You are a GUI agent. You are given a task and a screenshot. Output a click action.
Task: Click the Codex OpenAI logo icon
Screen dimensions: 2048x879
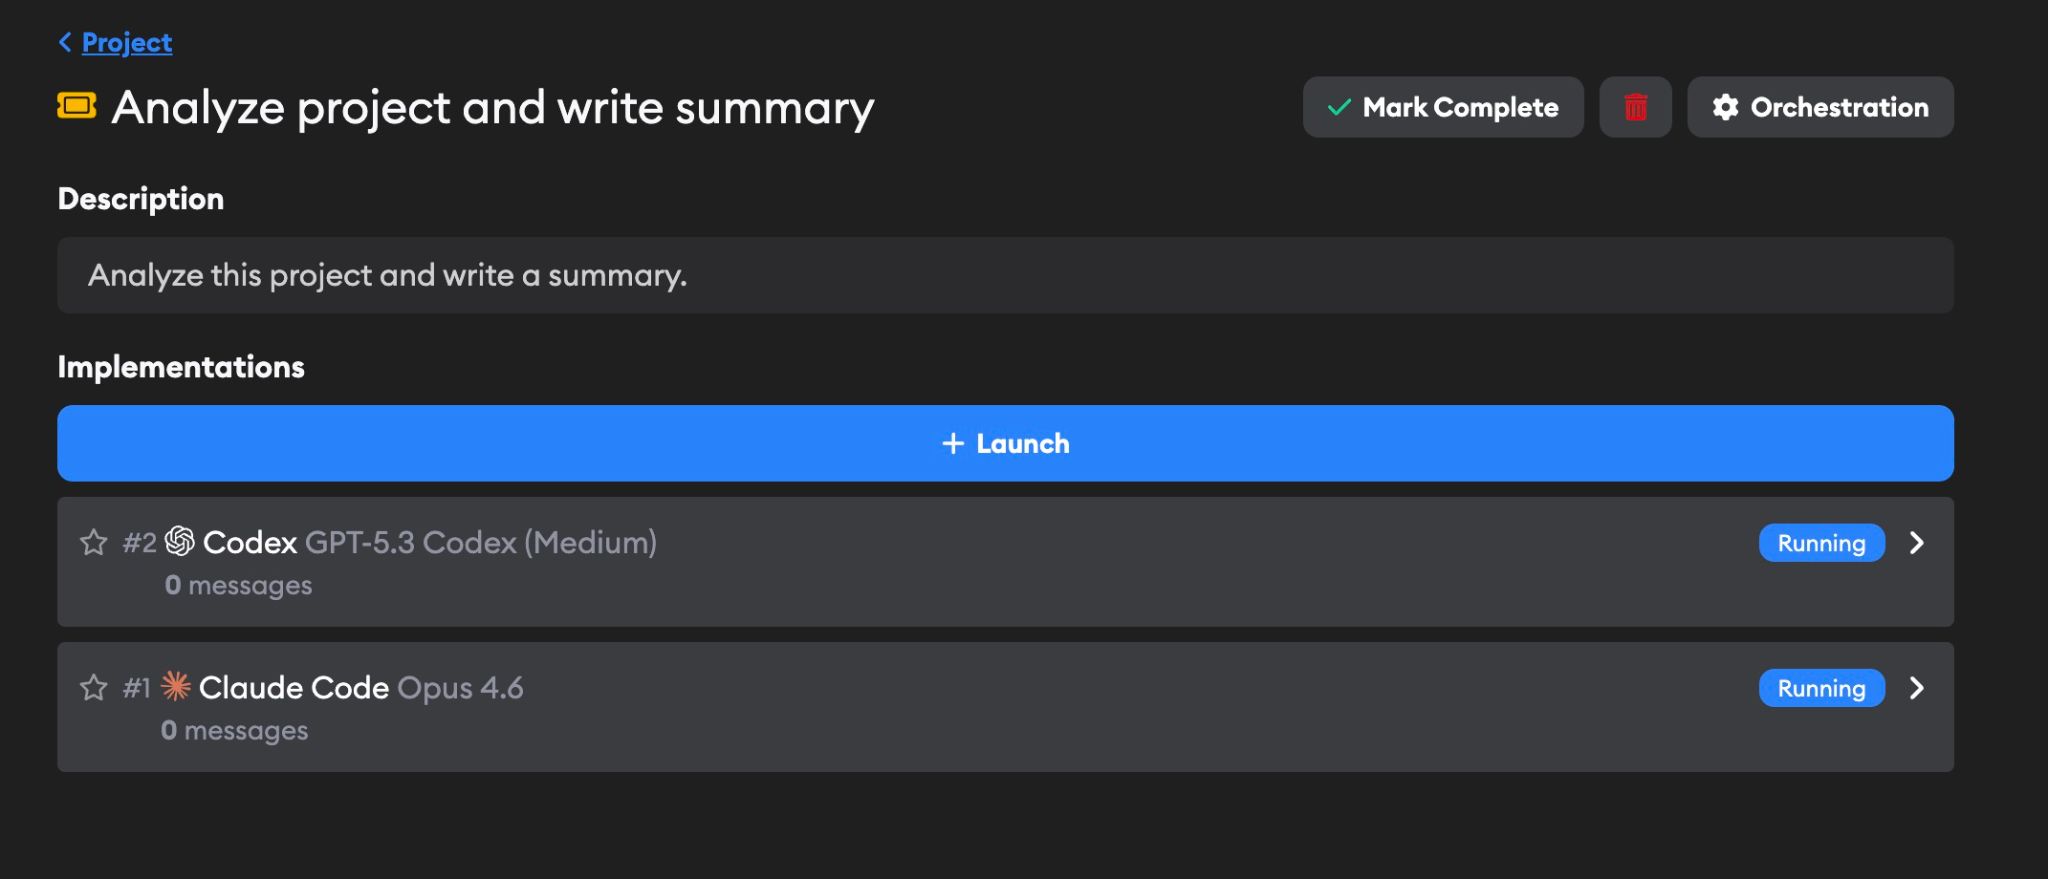tap(180, 541)
